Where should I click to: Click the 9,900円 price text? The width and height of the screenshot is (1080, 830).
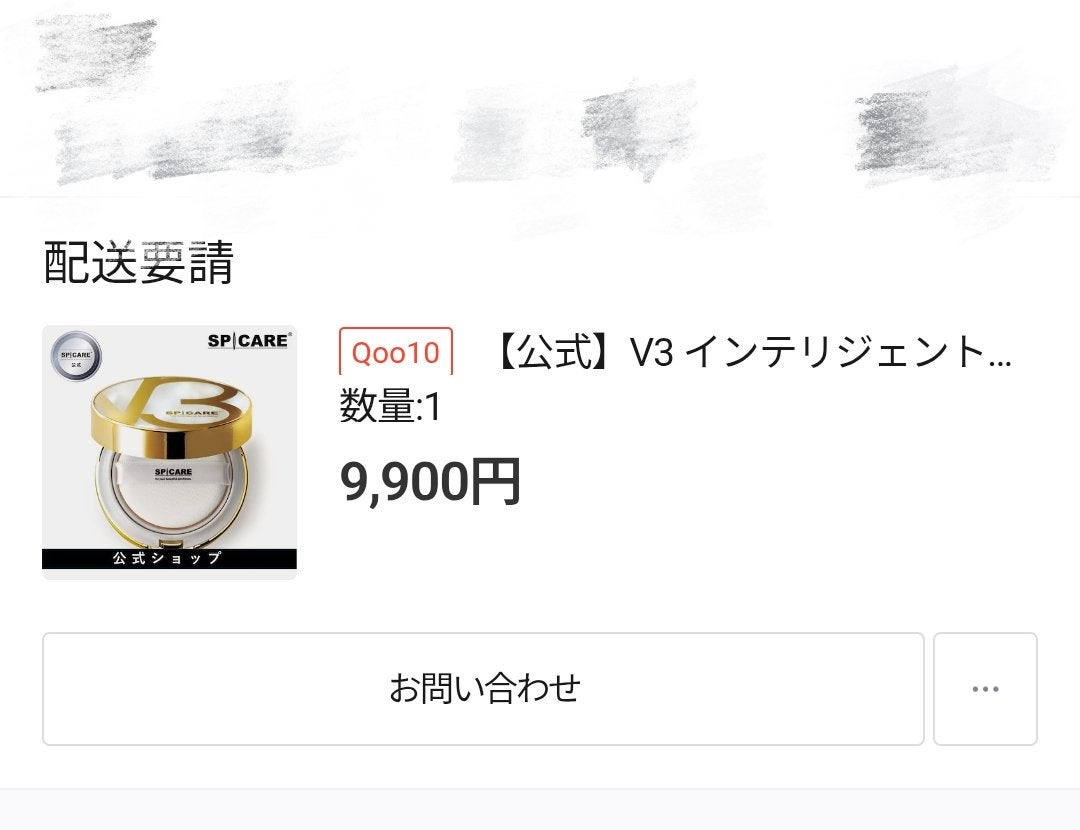coord(430,481)
